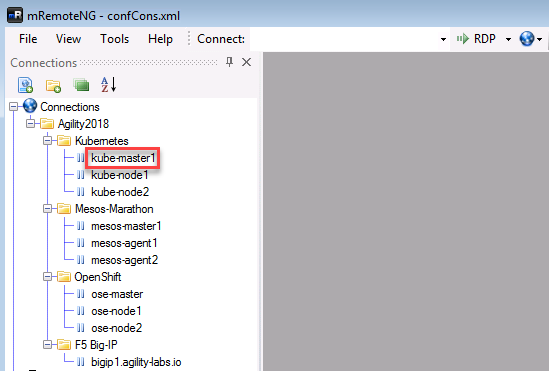The height and width of the screenshot is (371, 549).
Task: Open the Help menu
Action: click(160, 39)
